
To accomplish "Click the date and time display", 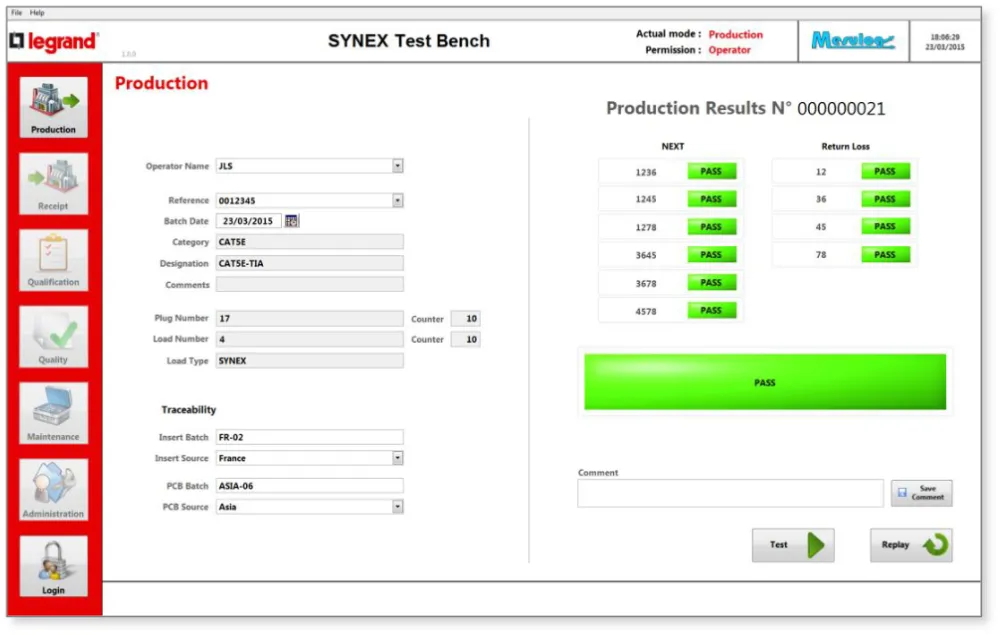I will point(945,42).
